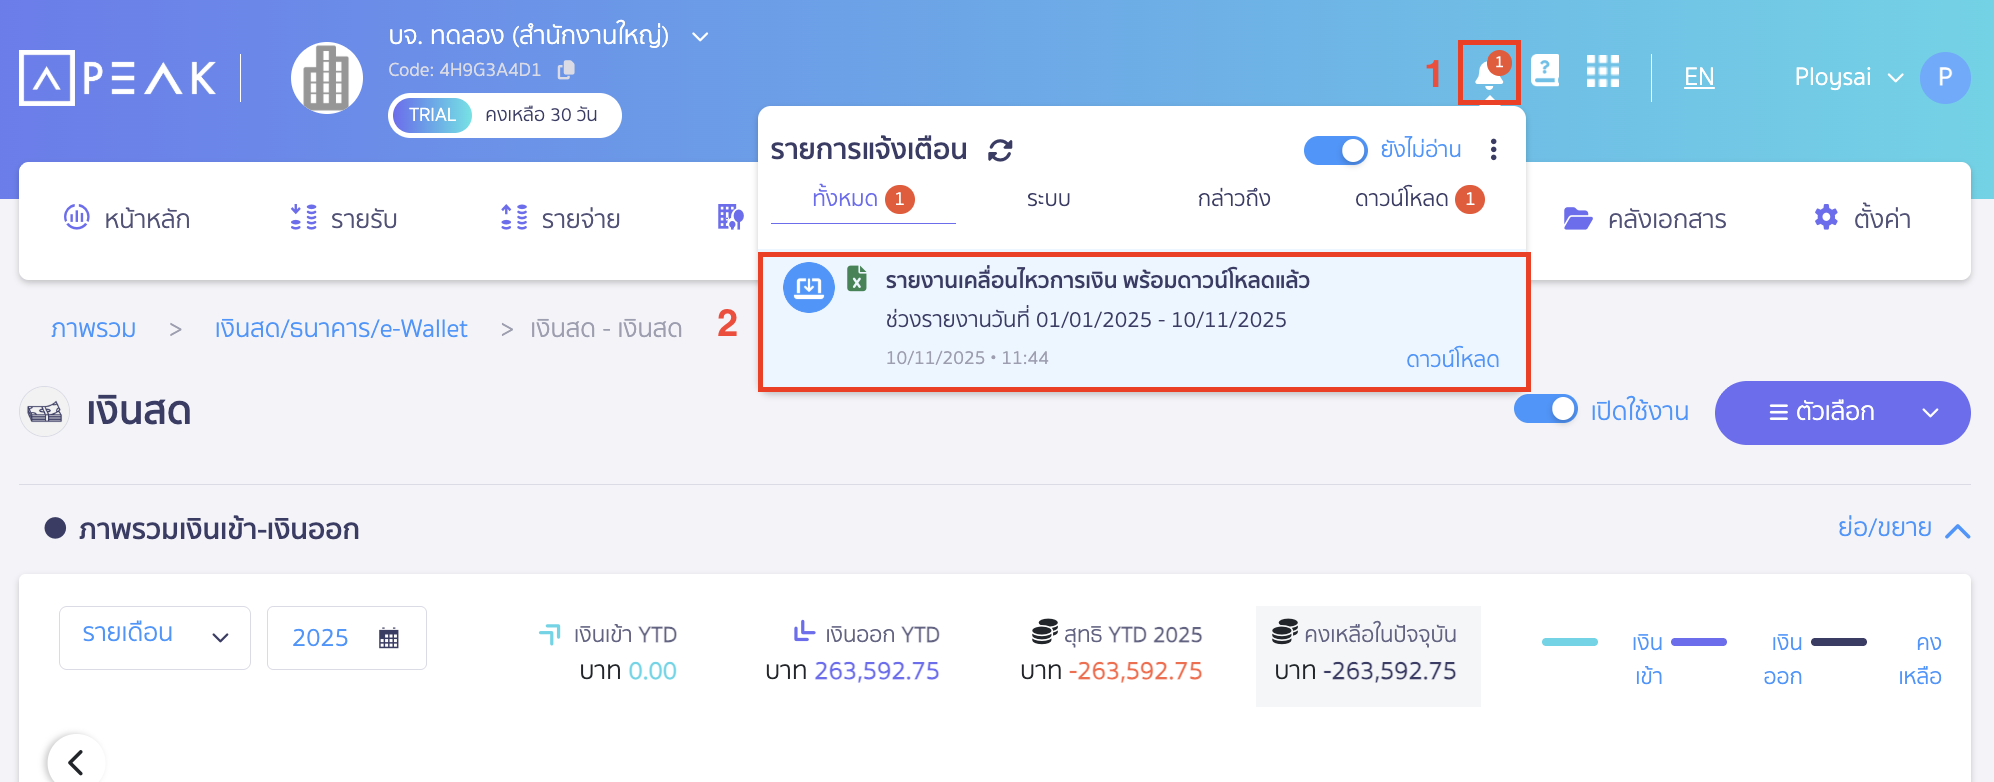Click the cash icon beside เงินสด heading
1994x782 pixels.
45,412
